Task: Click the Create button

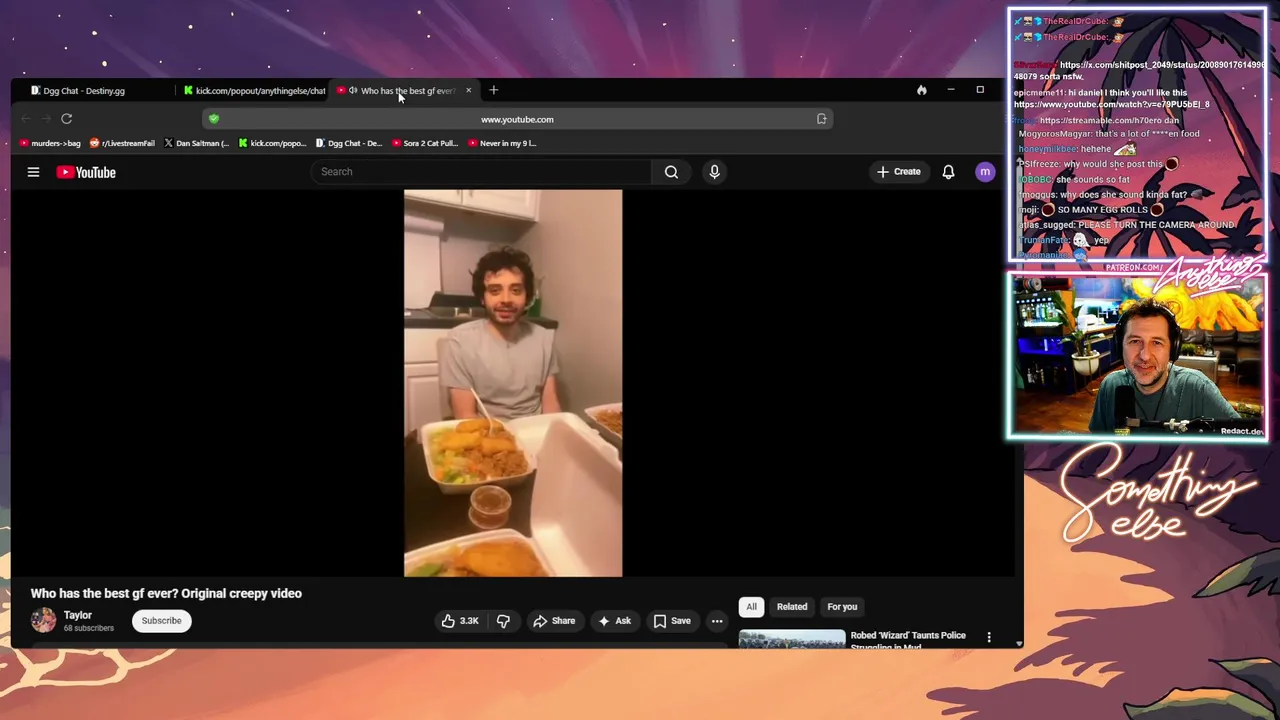Action: 898,172
